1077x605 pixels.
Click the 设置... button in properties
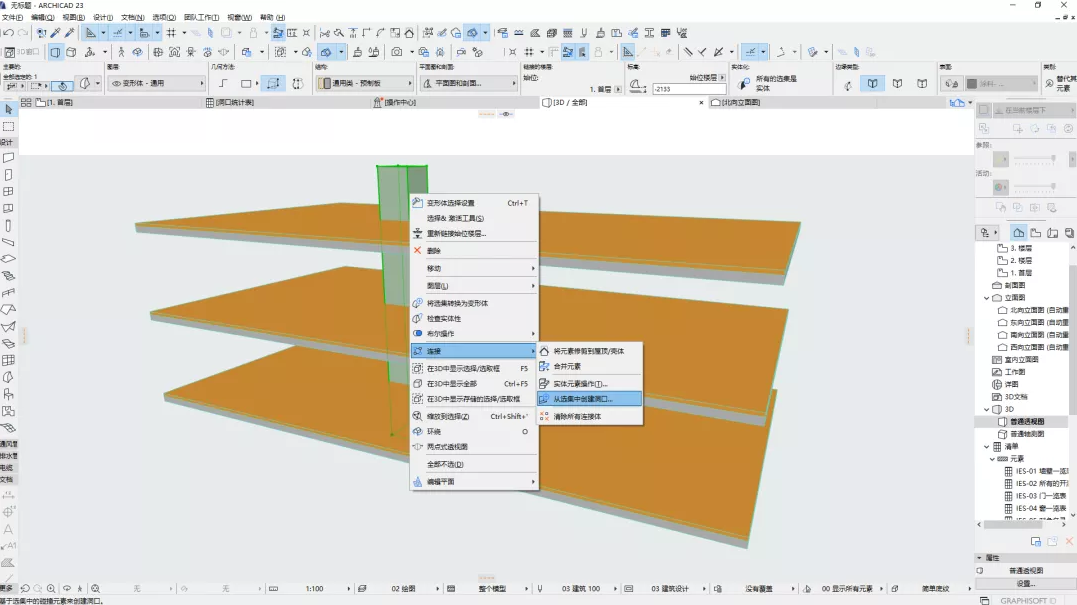tap(1025, 583)
